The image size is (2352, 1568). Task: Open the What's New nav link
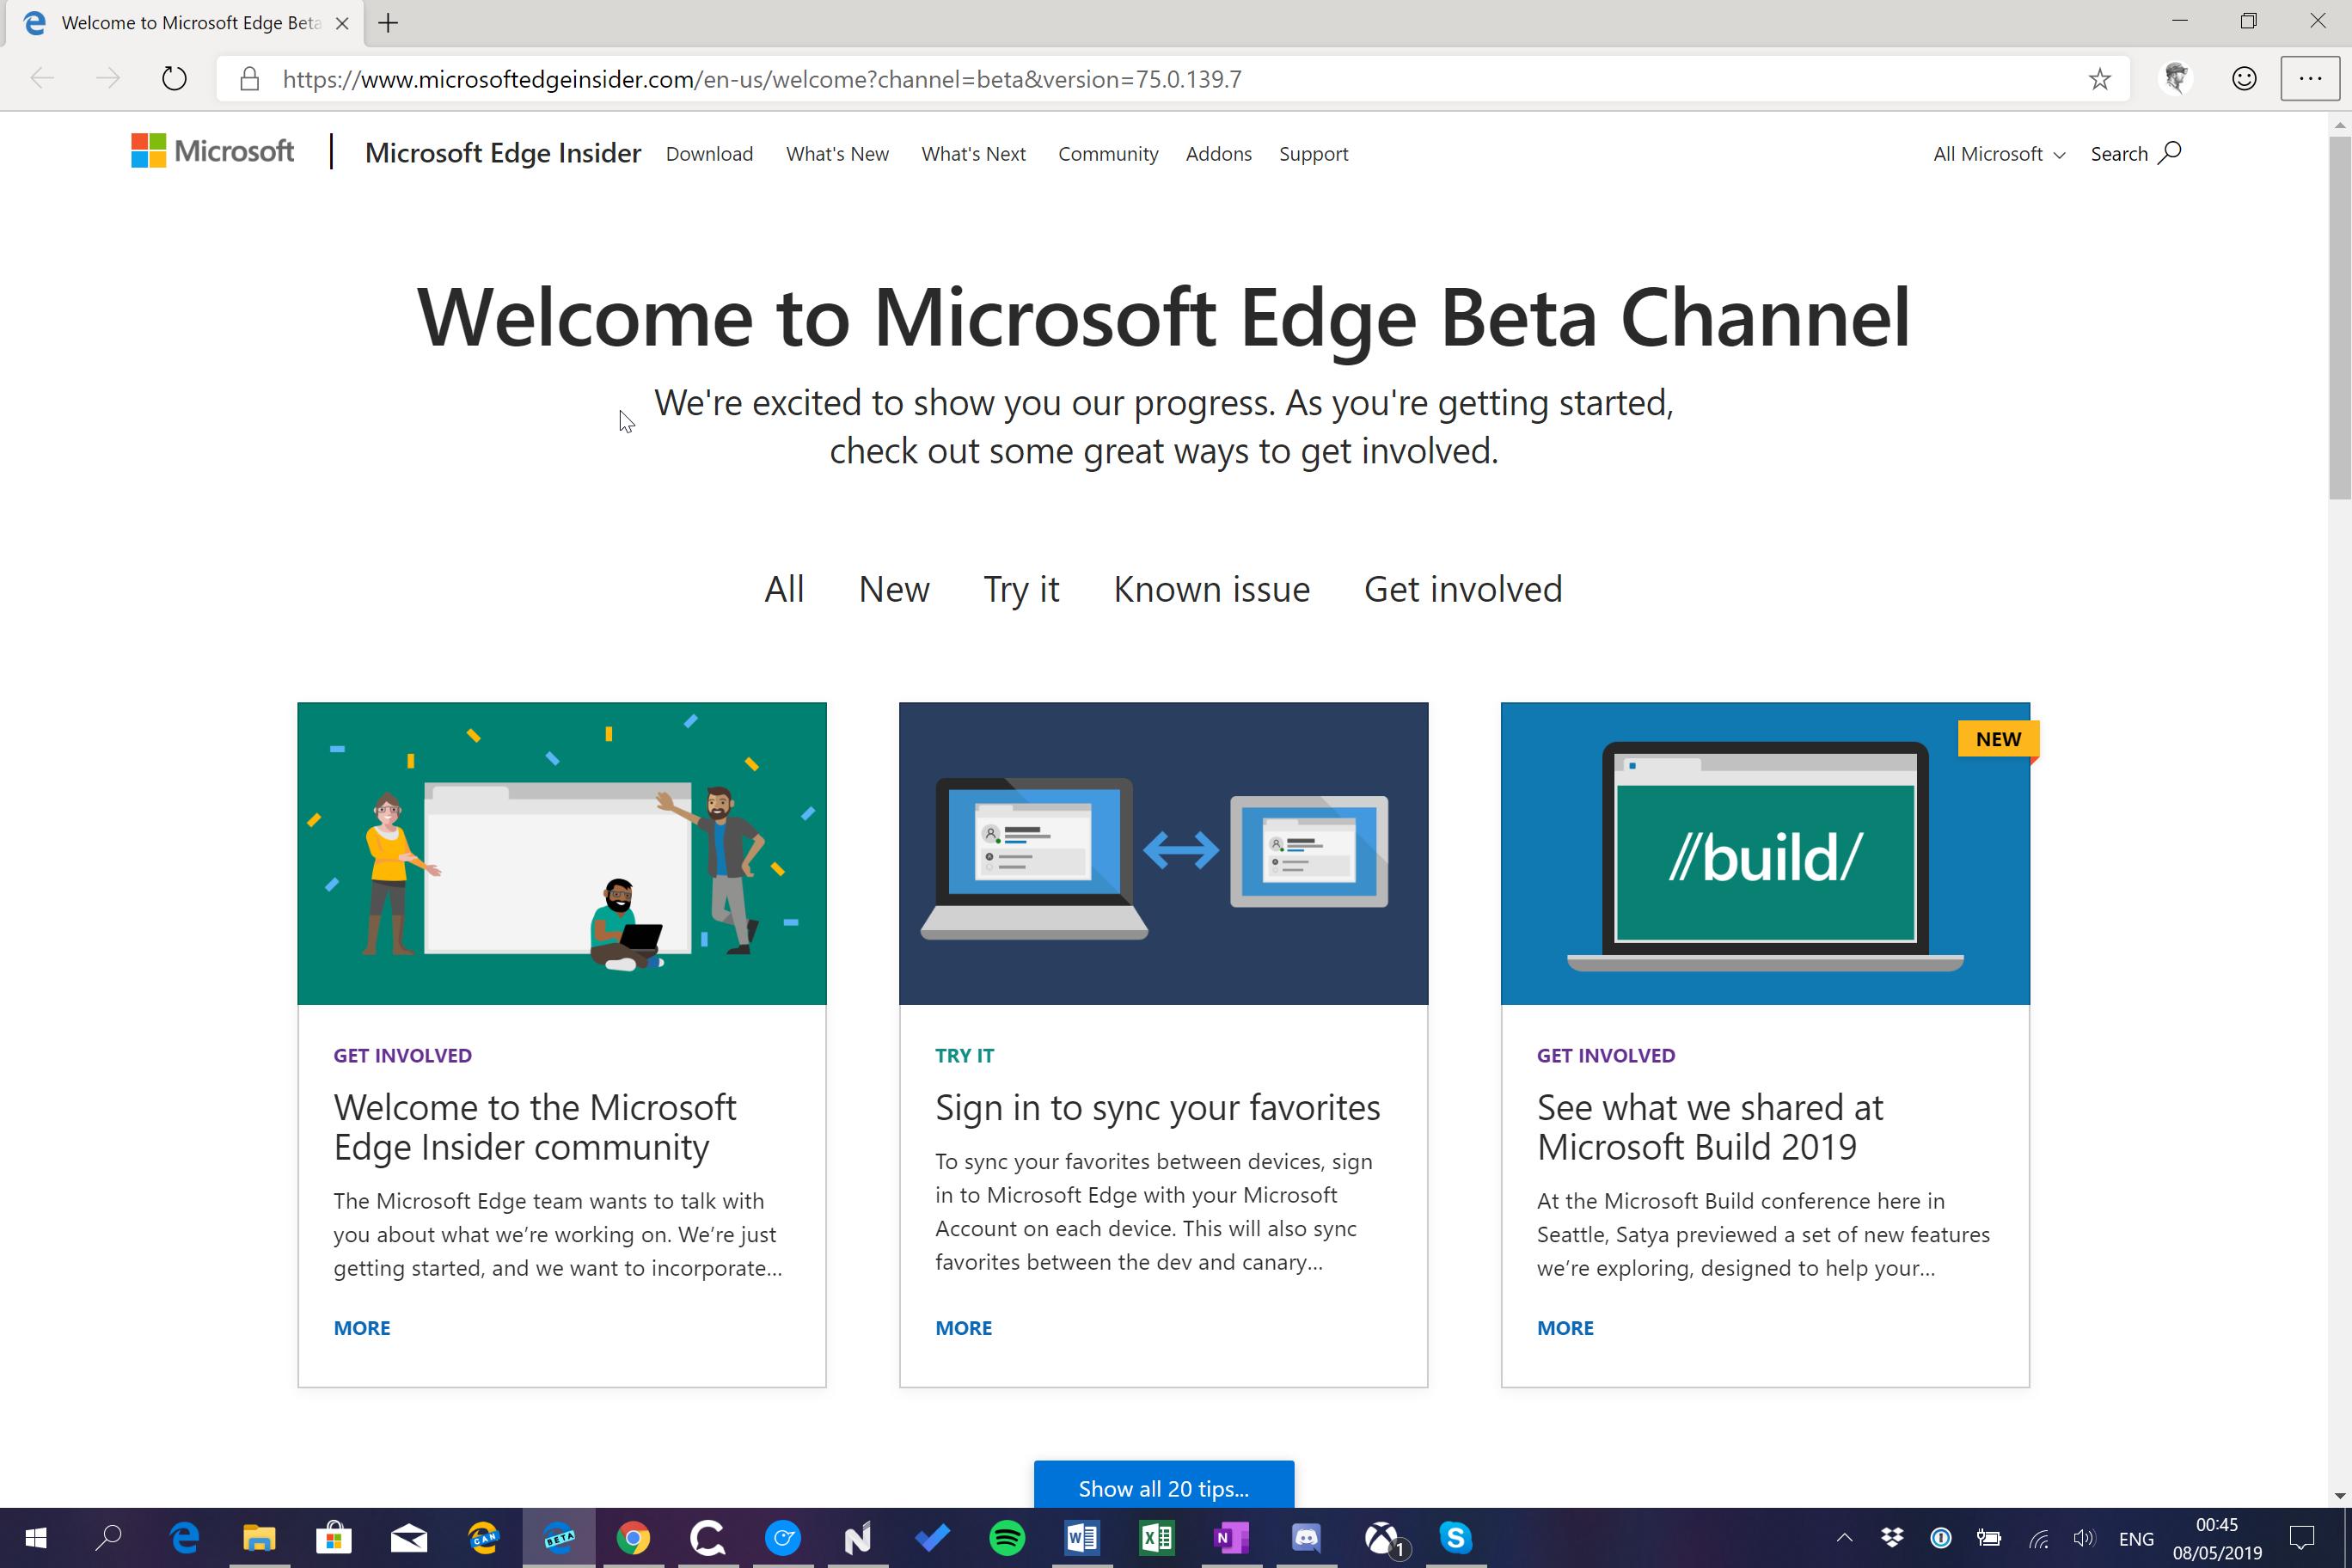(x=837, y=154)
